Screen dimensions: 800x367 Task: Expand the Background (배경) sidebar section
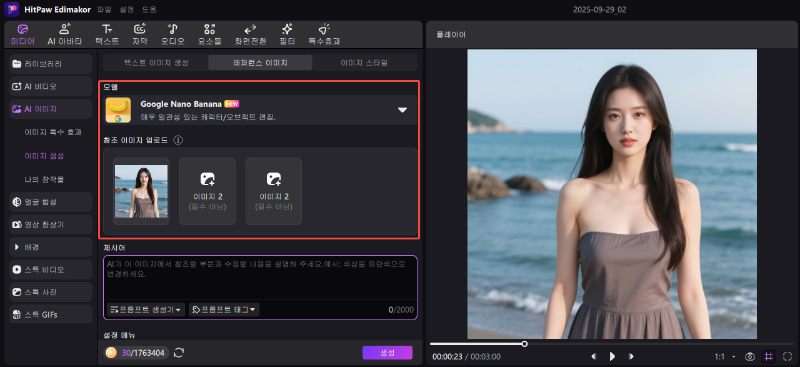coord(51,247)
